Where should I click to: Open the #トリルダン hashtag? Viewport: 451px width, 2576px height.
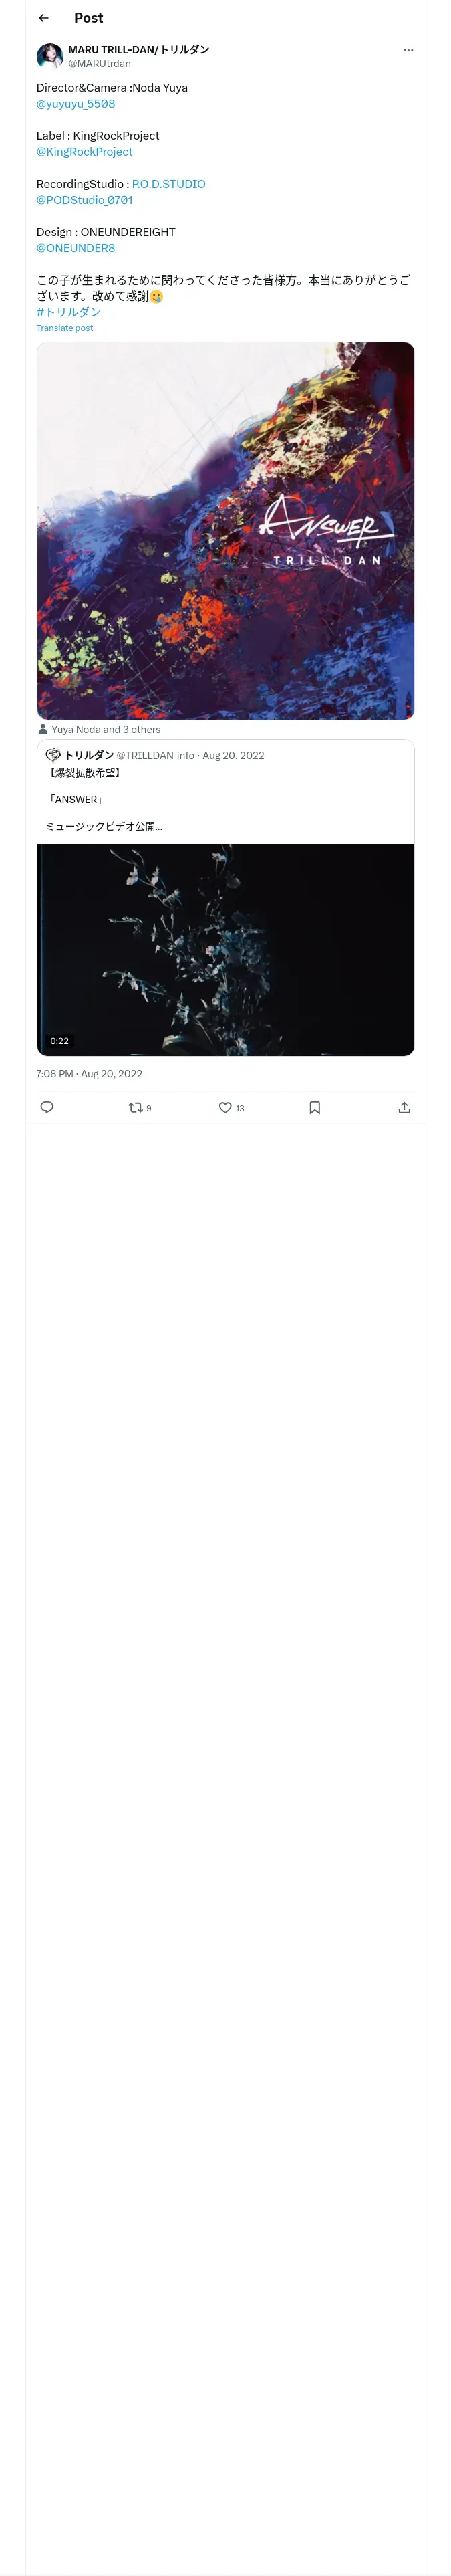click(69, 312)
